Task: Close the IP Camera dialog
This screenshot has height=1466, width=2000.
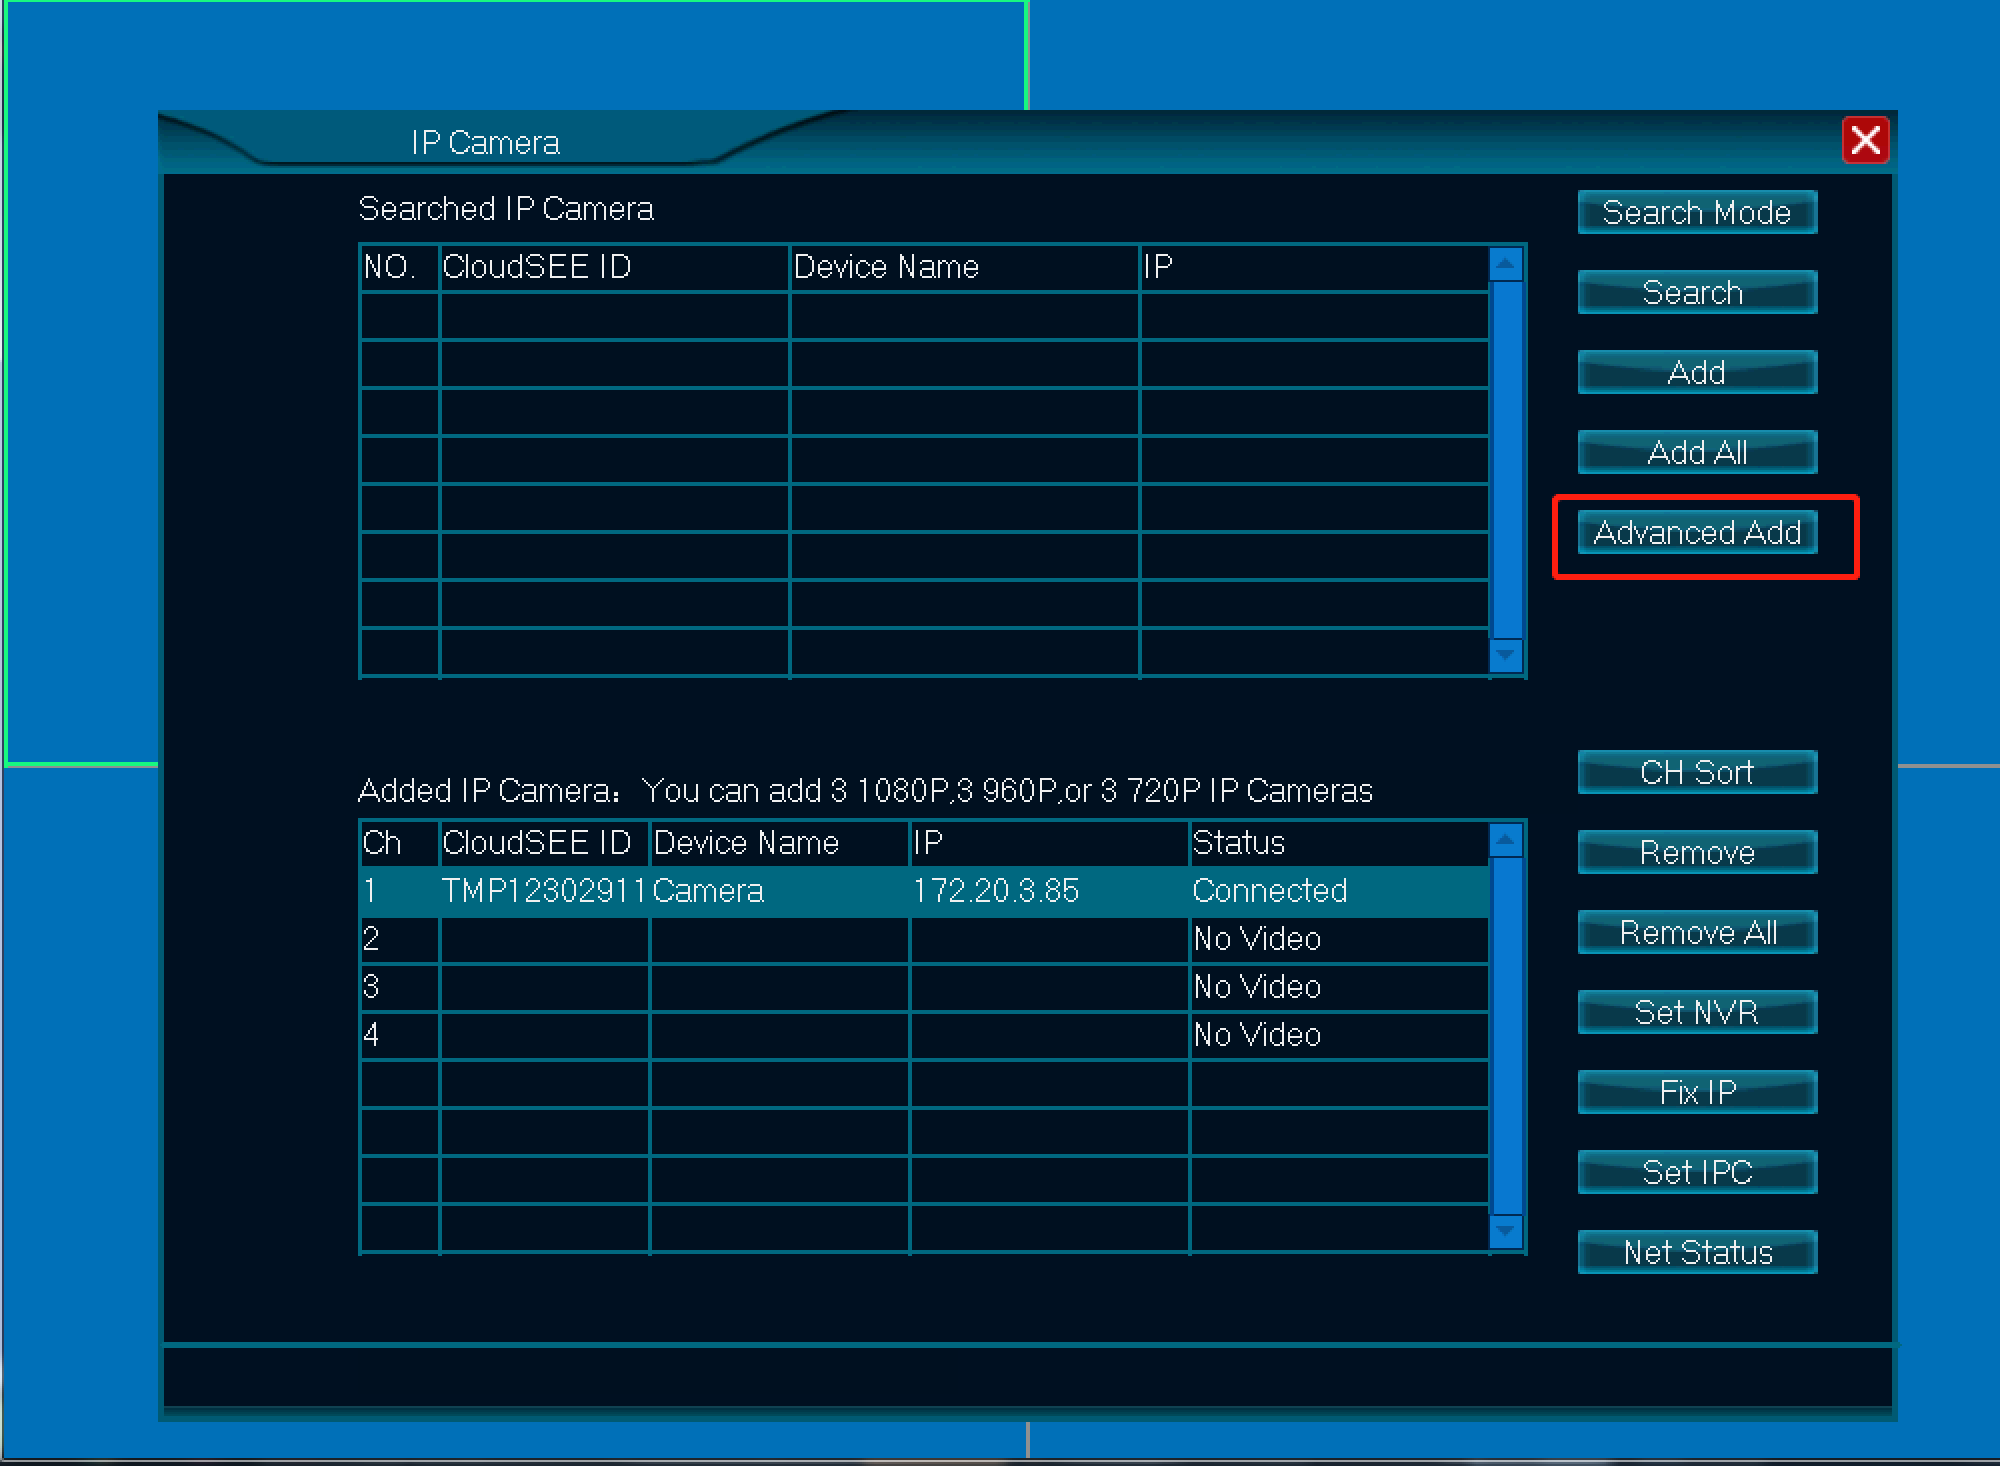Action: click(1865, 140)
